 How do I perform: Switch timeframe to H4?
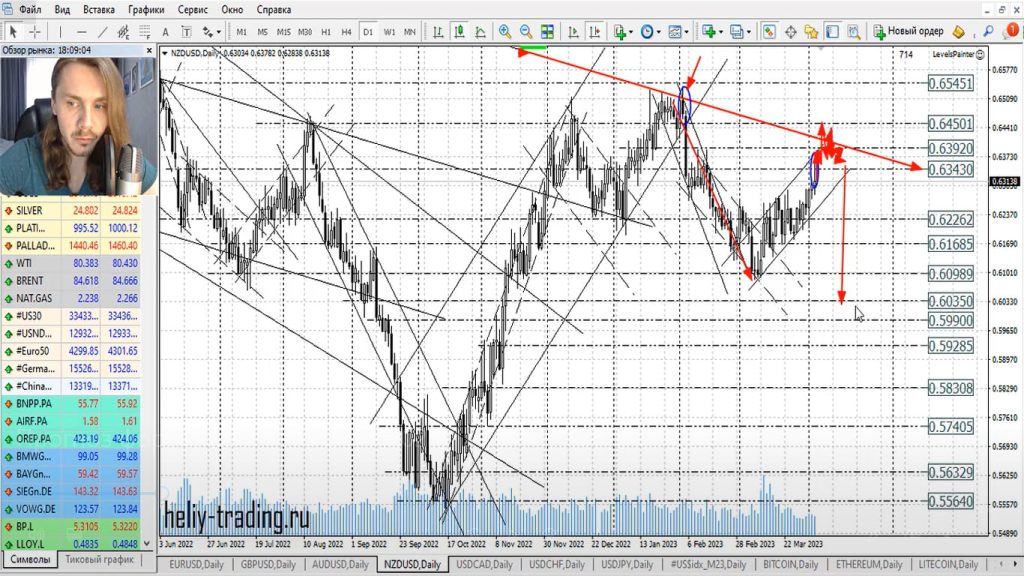click(346, 31)
